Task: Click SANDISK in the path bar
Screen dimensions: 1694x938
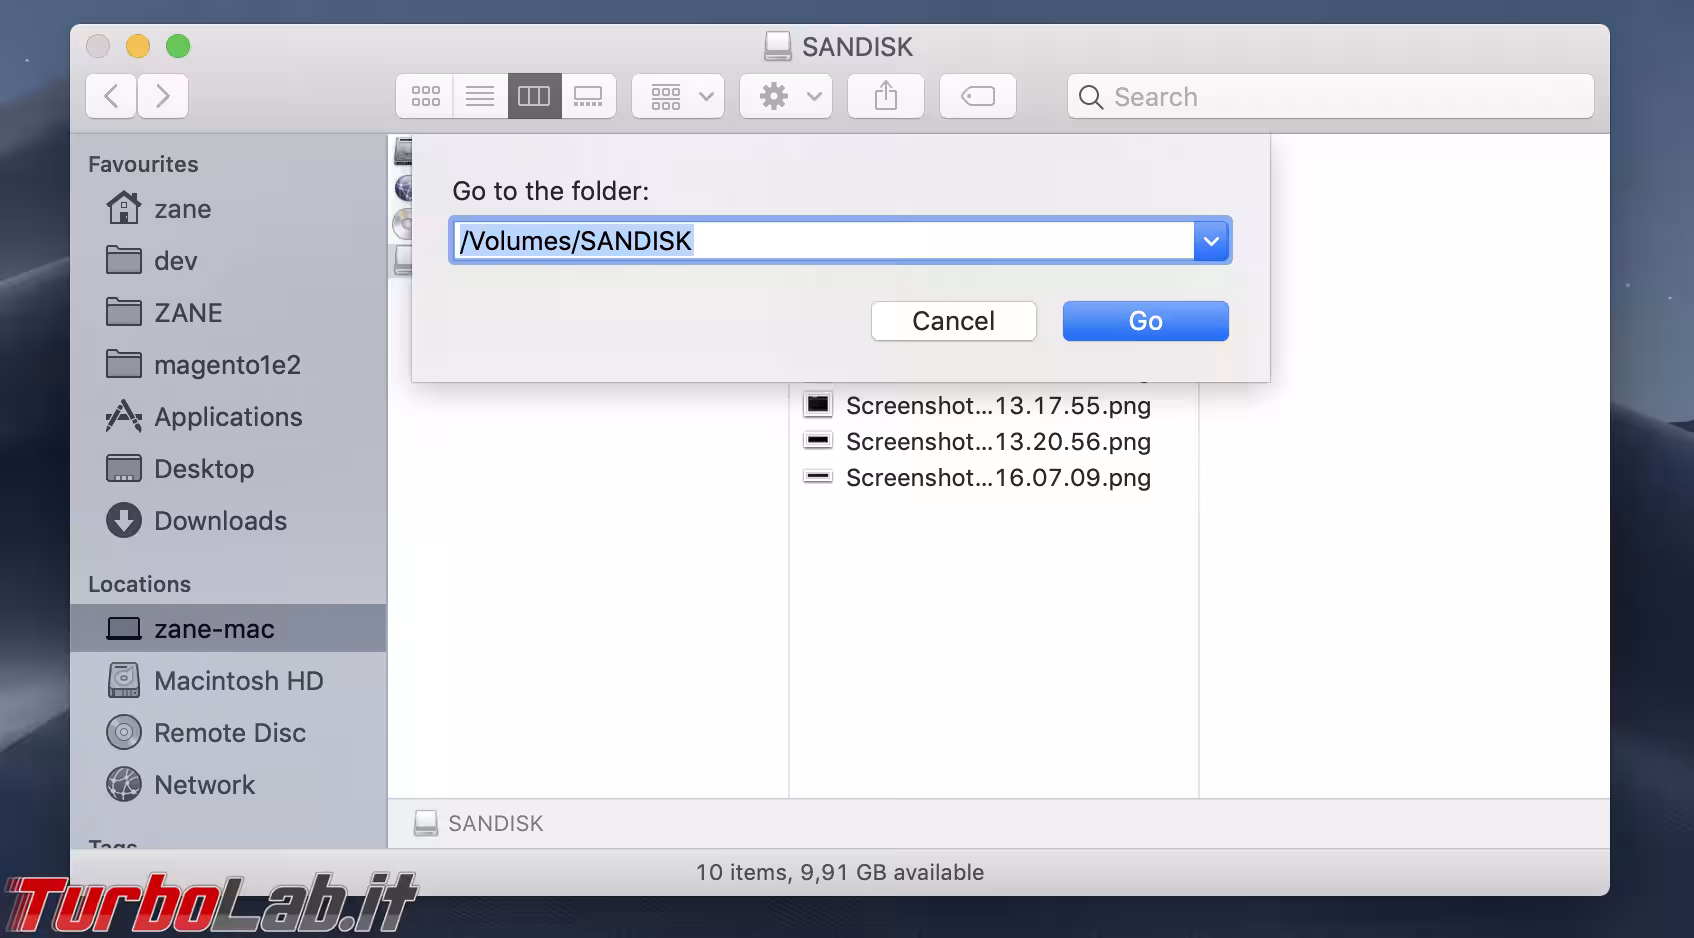Action: tap(479, 823)
